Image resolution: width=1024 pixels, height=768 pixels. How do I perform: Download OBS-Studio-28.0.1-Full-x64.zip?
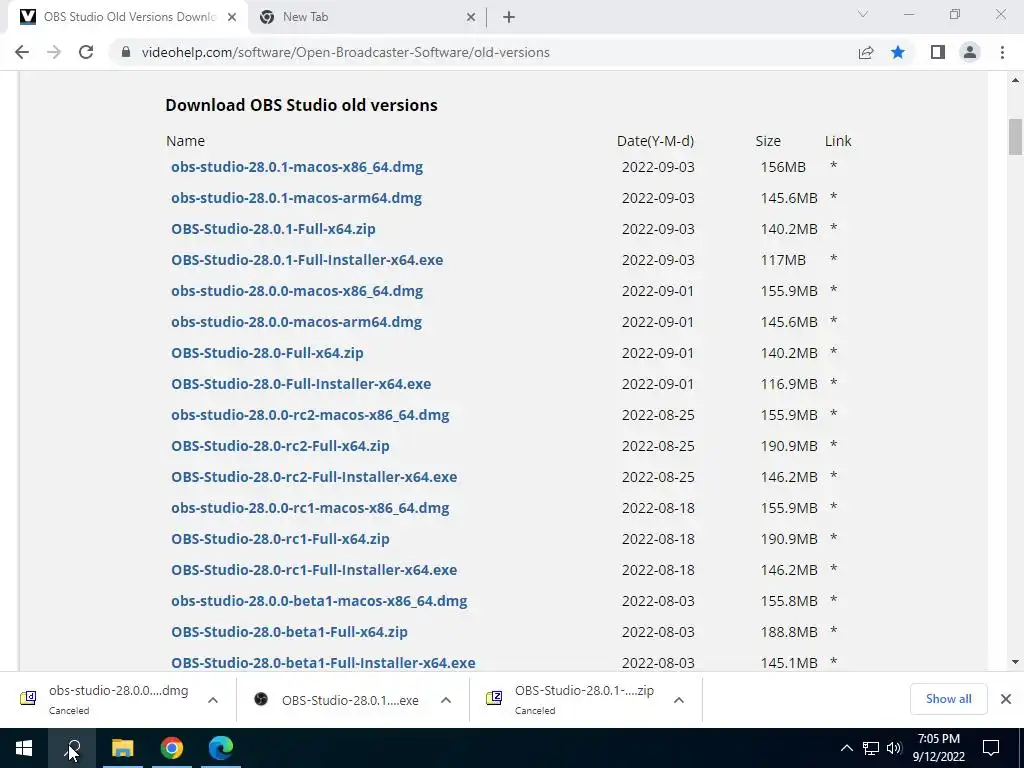[273, 229]
